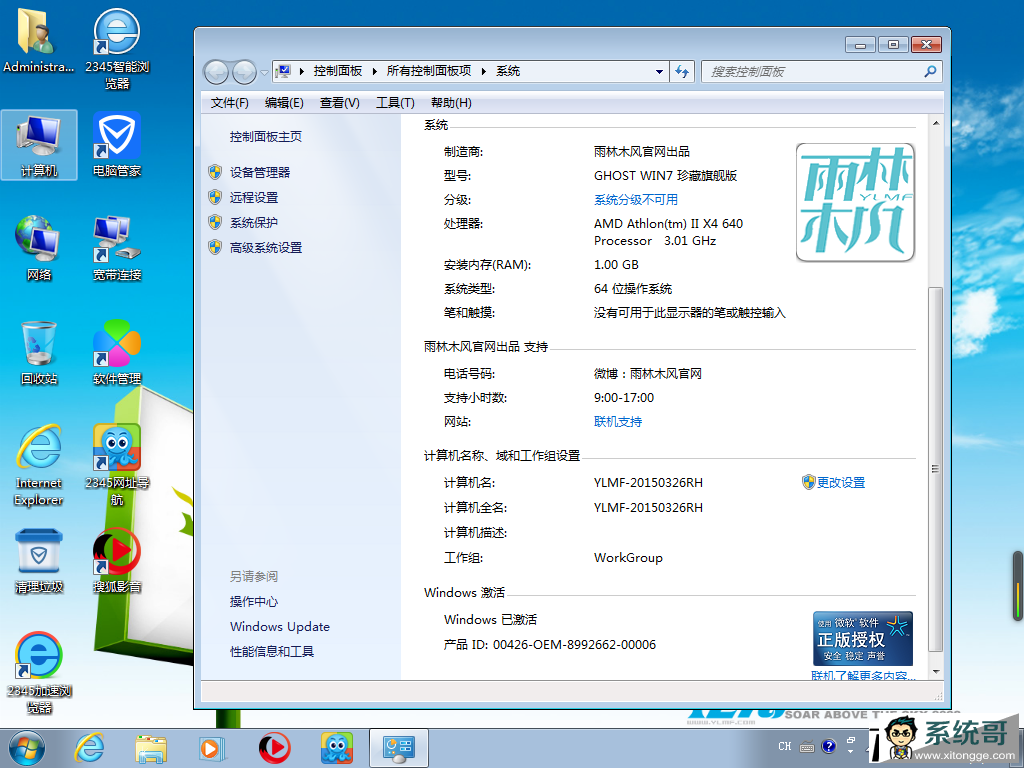The image size is (1024, 768).
Task: Expand the recent pages dropdown arrow
Action: point(264,72)
